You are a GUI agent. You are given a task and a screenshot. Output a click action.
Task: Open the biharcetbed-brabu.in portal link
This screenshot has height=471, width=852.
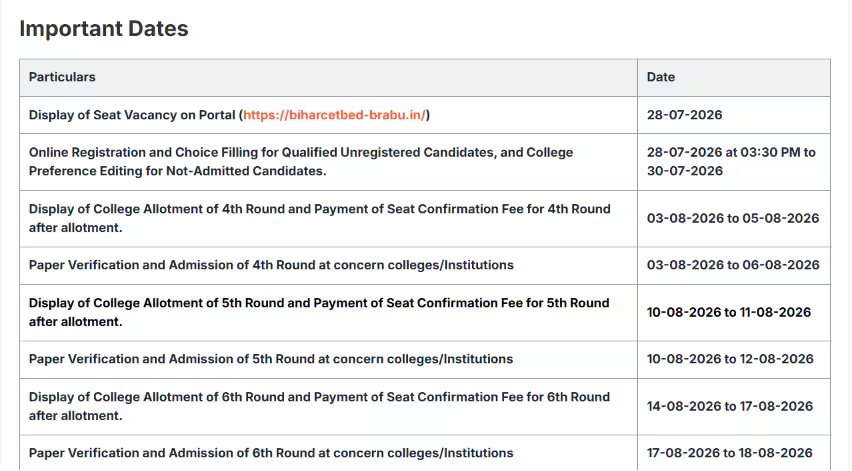(334, 115)
